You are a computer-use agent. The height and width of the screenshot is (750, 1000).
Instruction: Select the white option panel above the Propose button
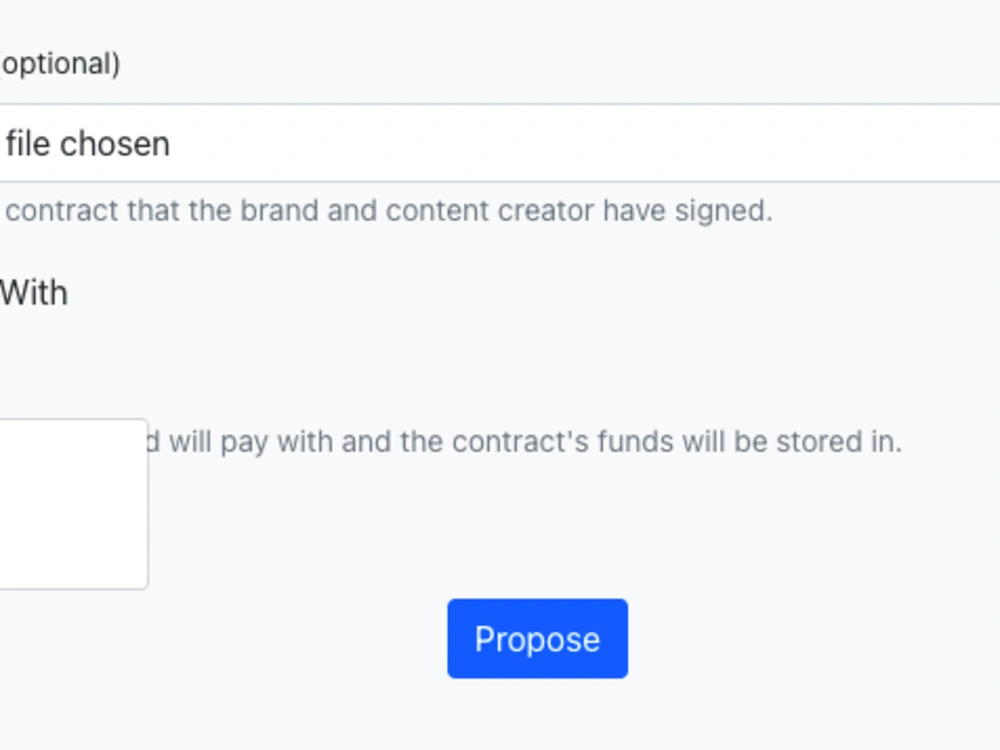pos(72,503)
